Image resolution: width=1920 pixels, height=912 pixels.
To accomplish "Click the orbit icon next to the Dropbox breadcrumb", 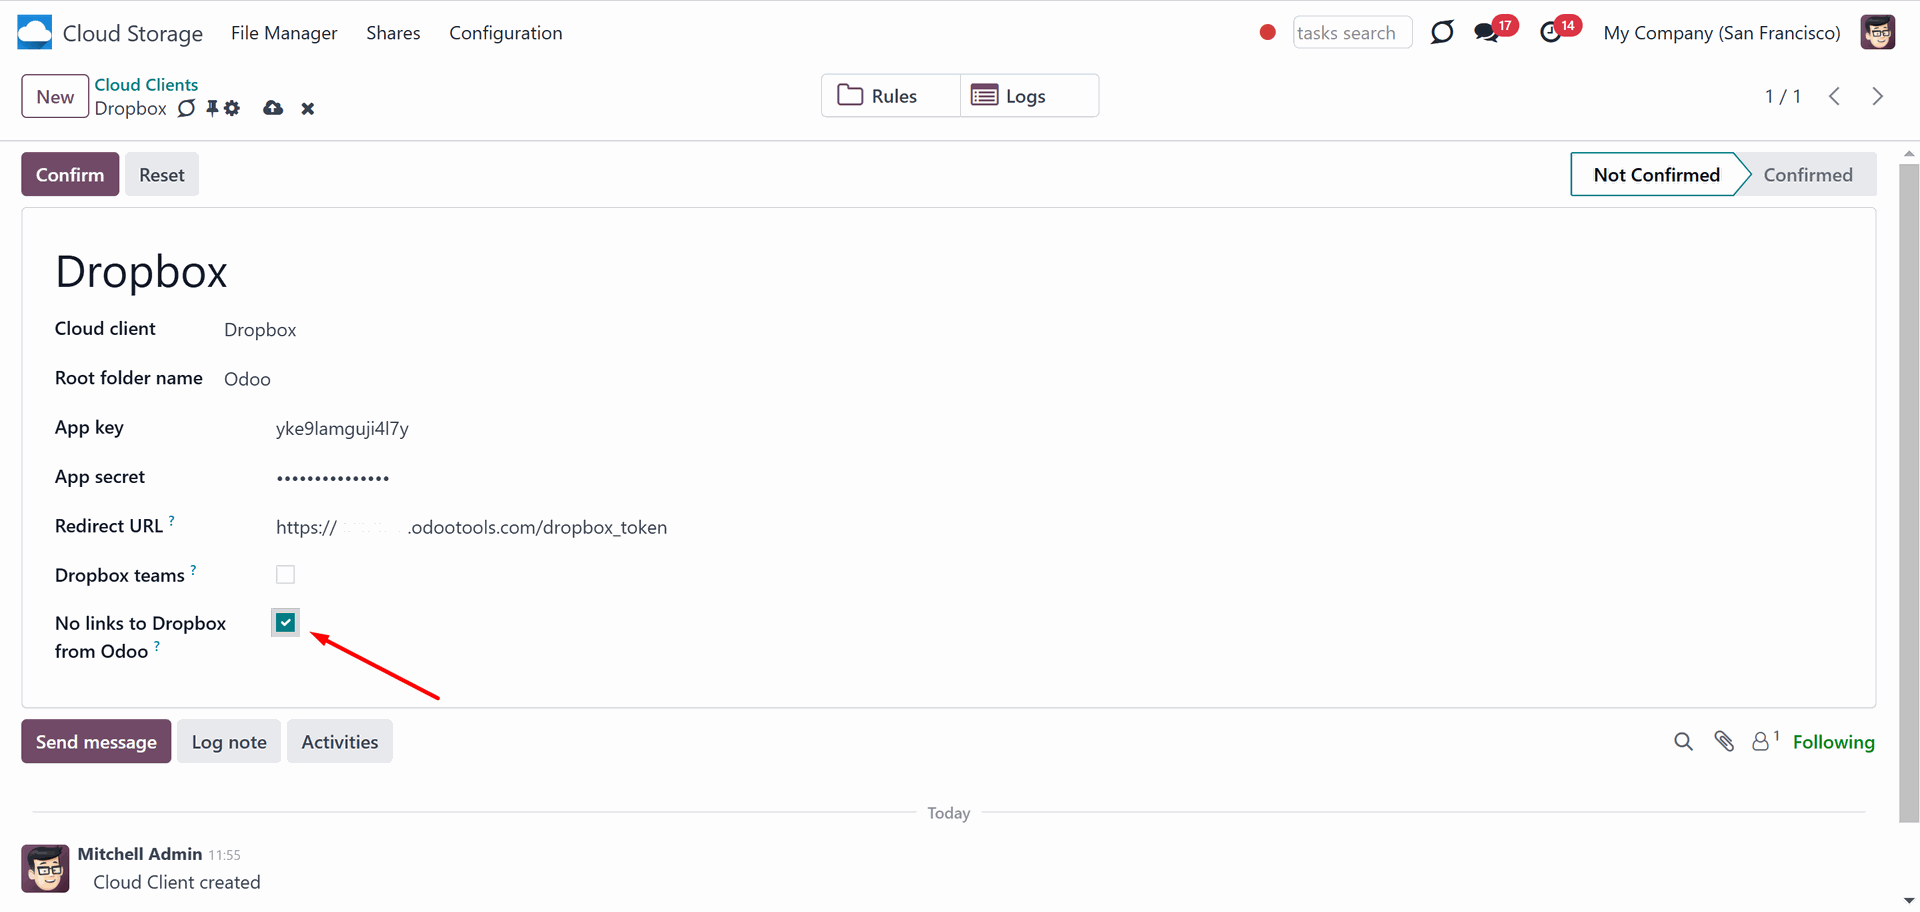I will tap(187, 108).
